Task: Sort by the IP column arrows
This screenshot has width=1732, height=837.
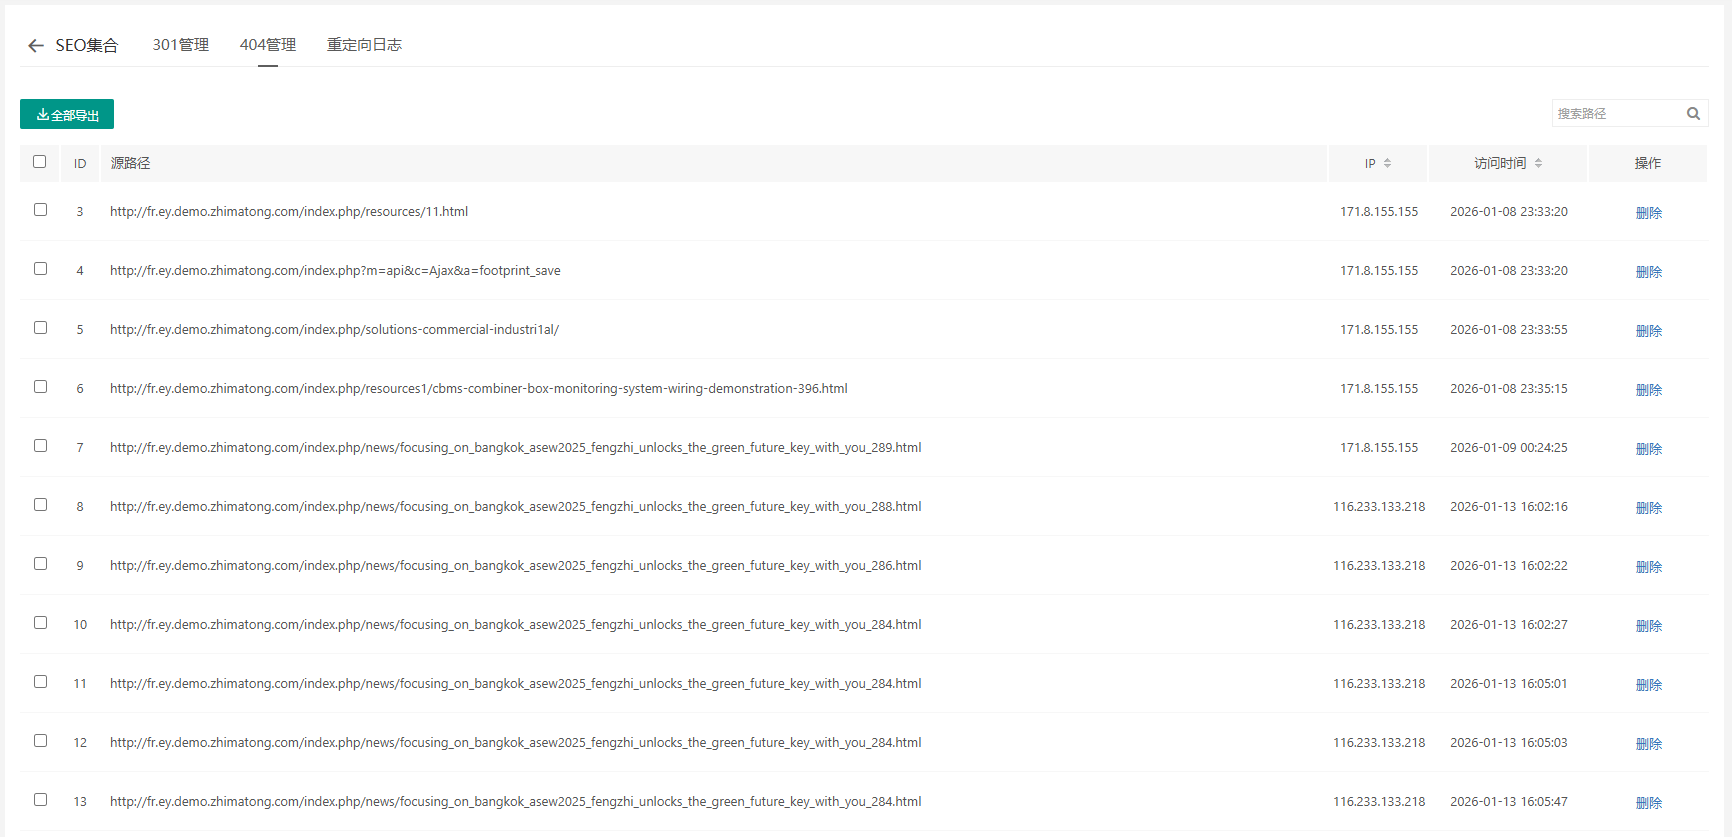Action: (x=1387, y=164)
